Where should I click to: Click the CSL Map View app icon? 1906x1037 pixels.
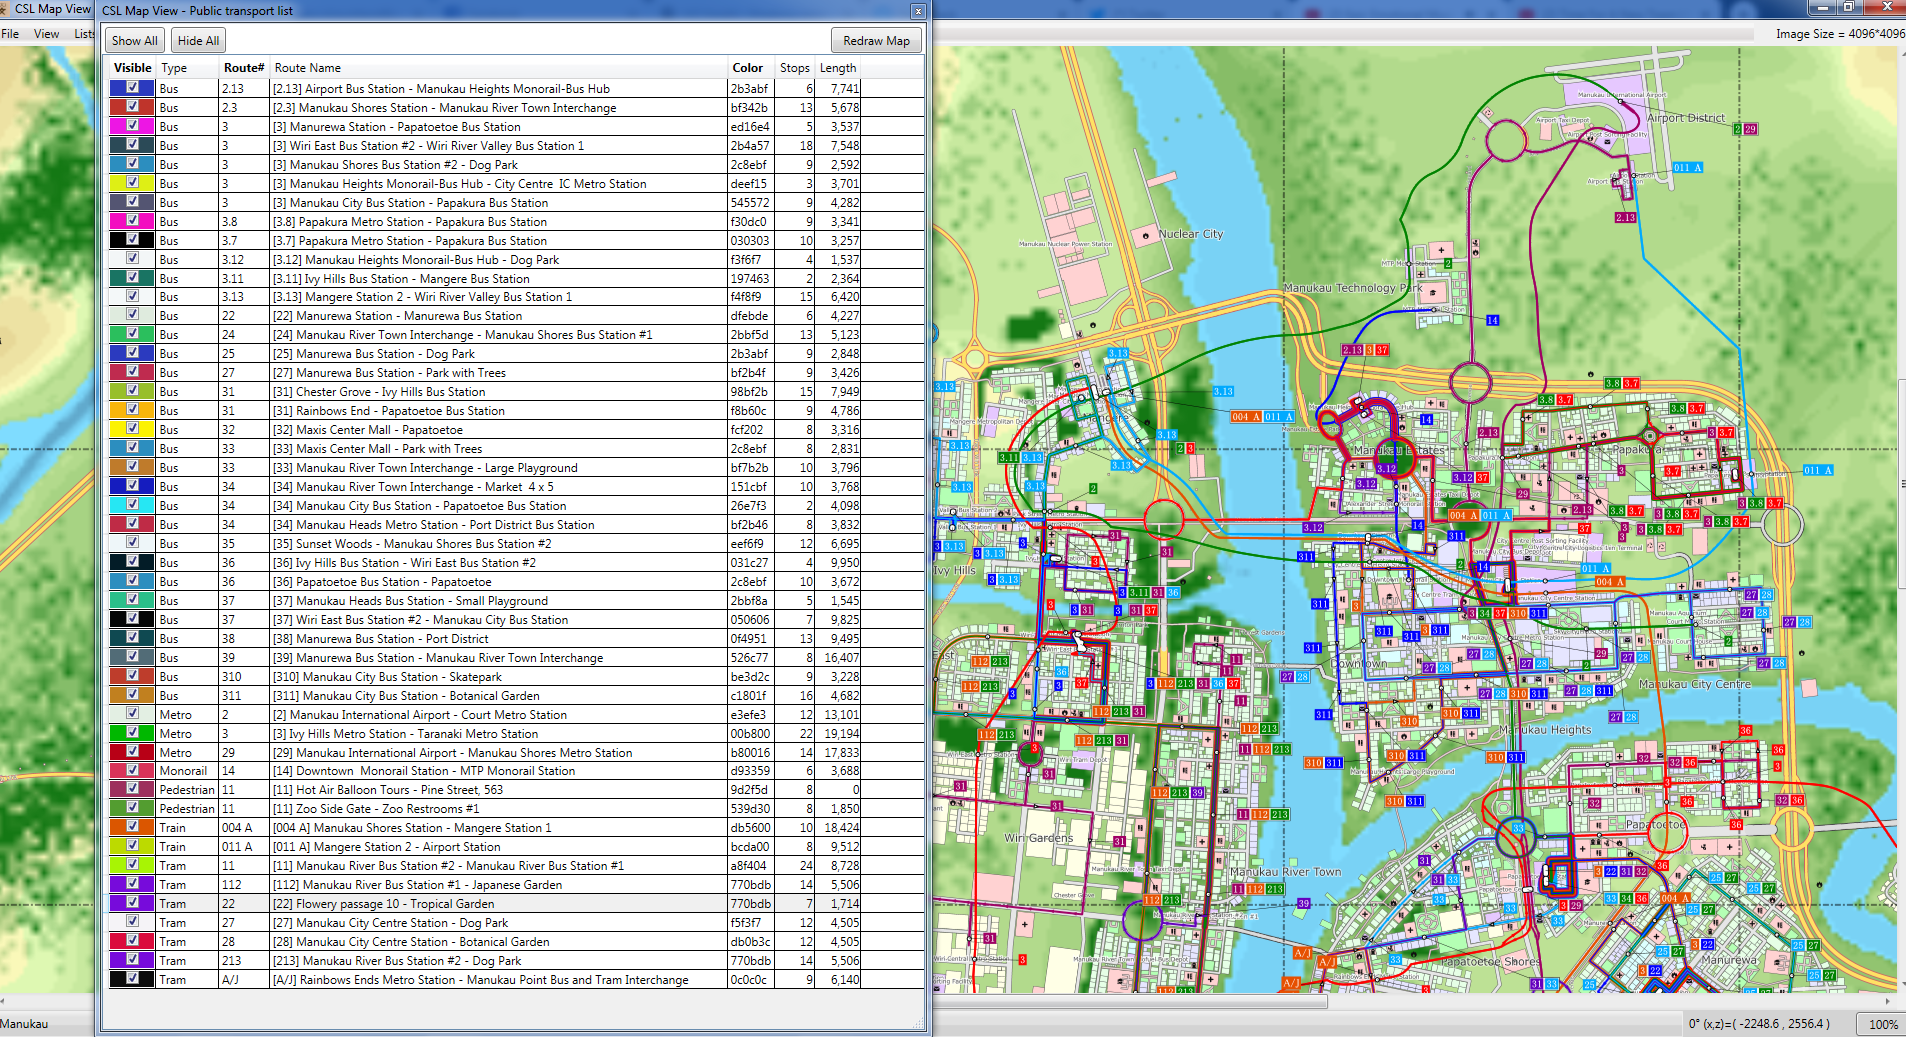click(6, 9)
